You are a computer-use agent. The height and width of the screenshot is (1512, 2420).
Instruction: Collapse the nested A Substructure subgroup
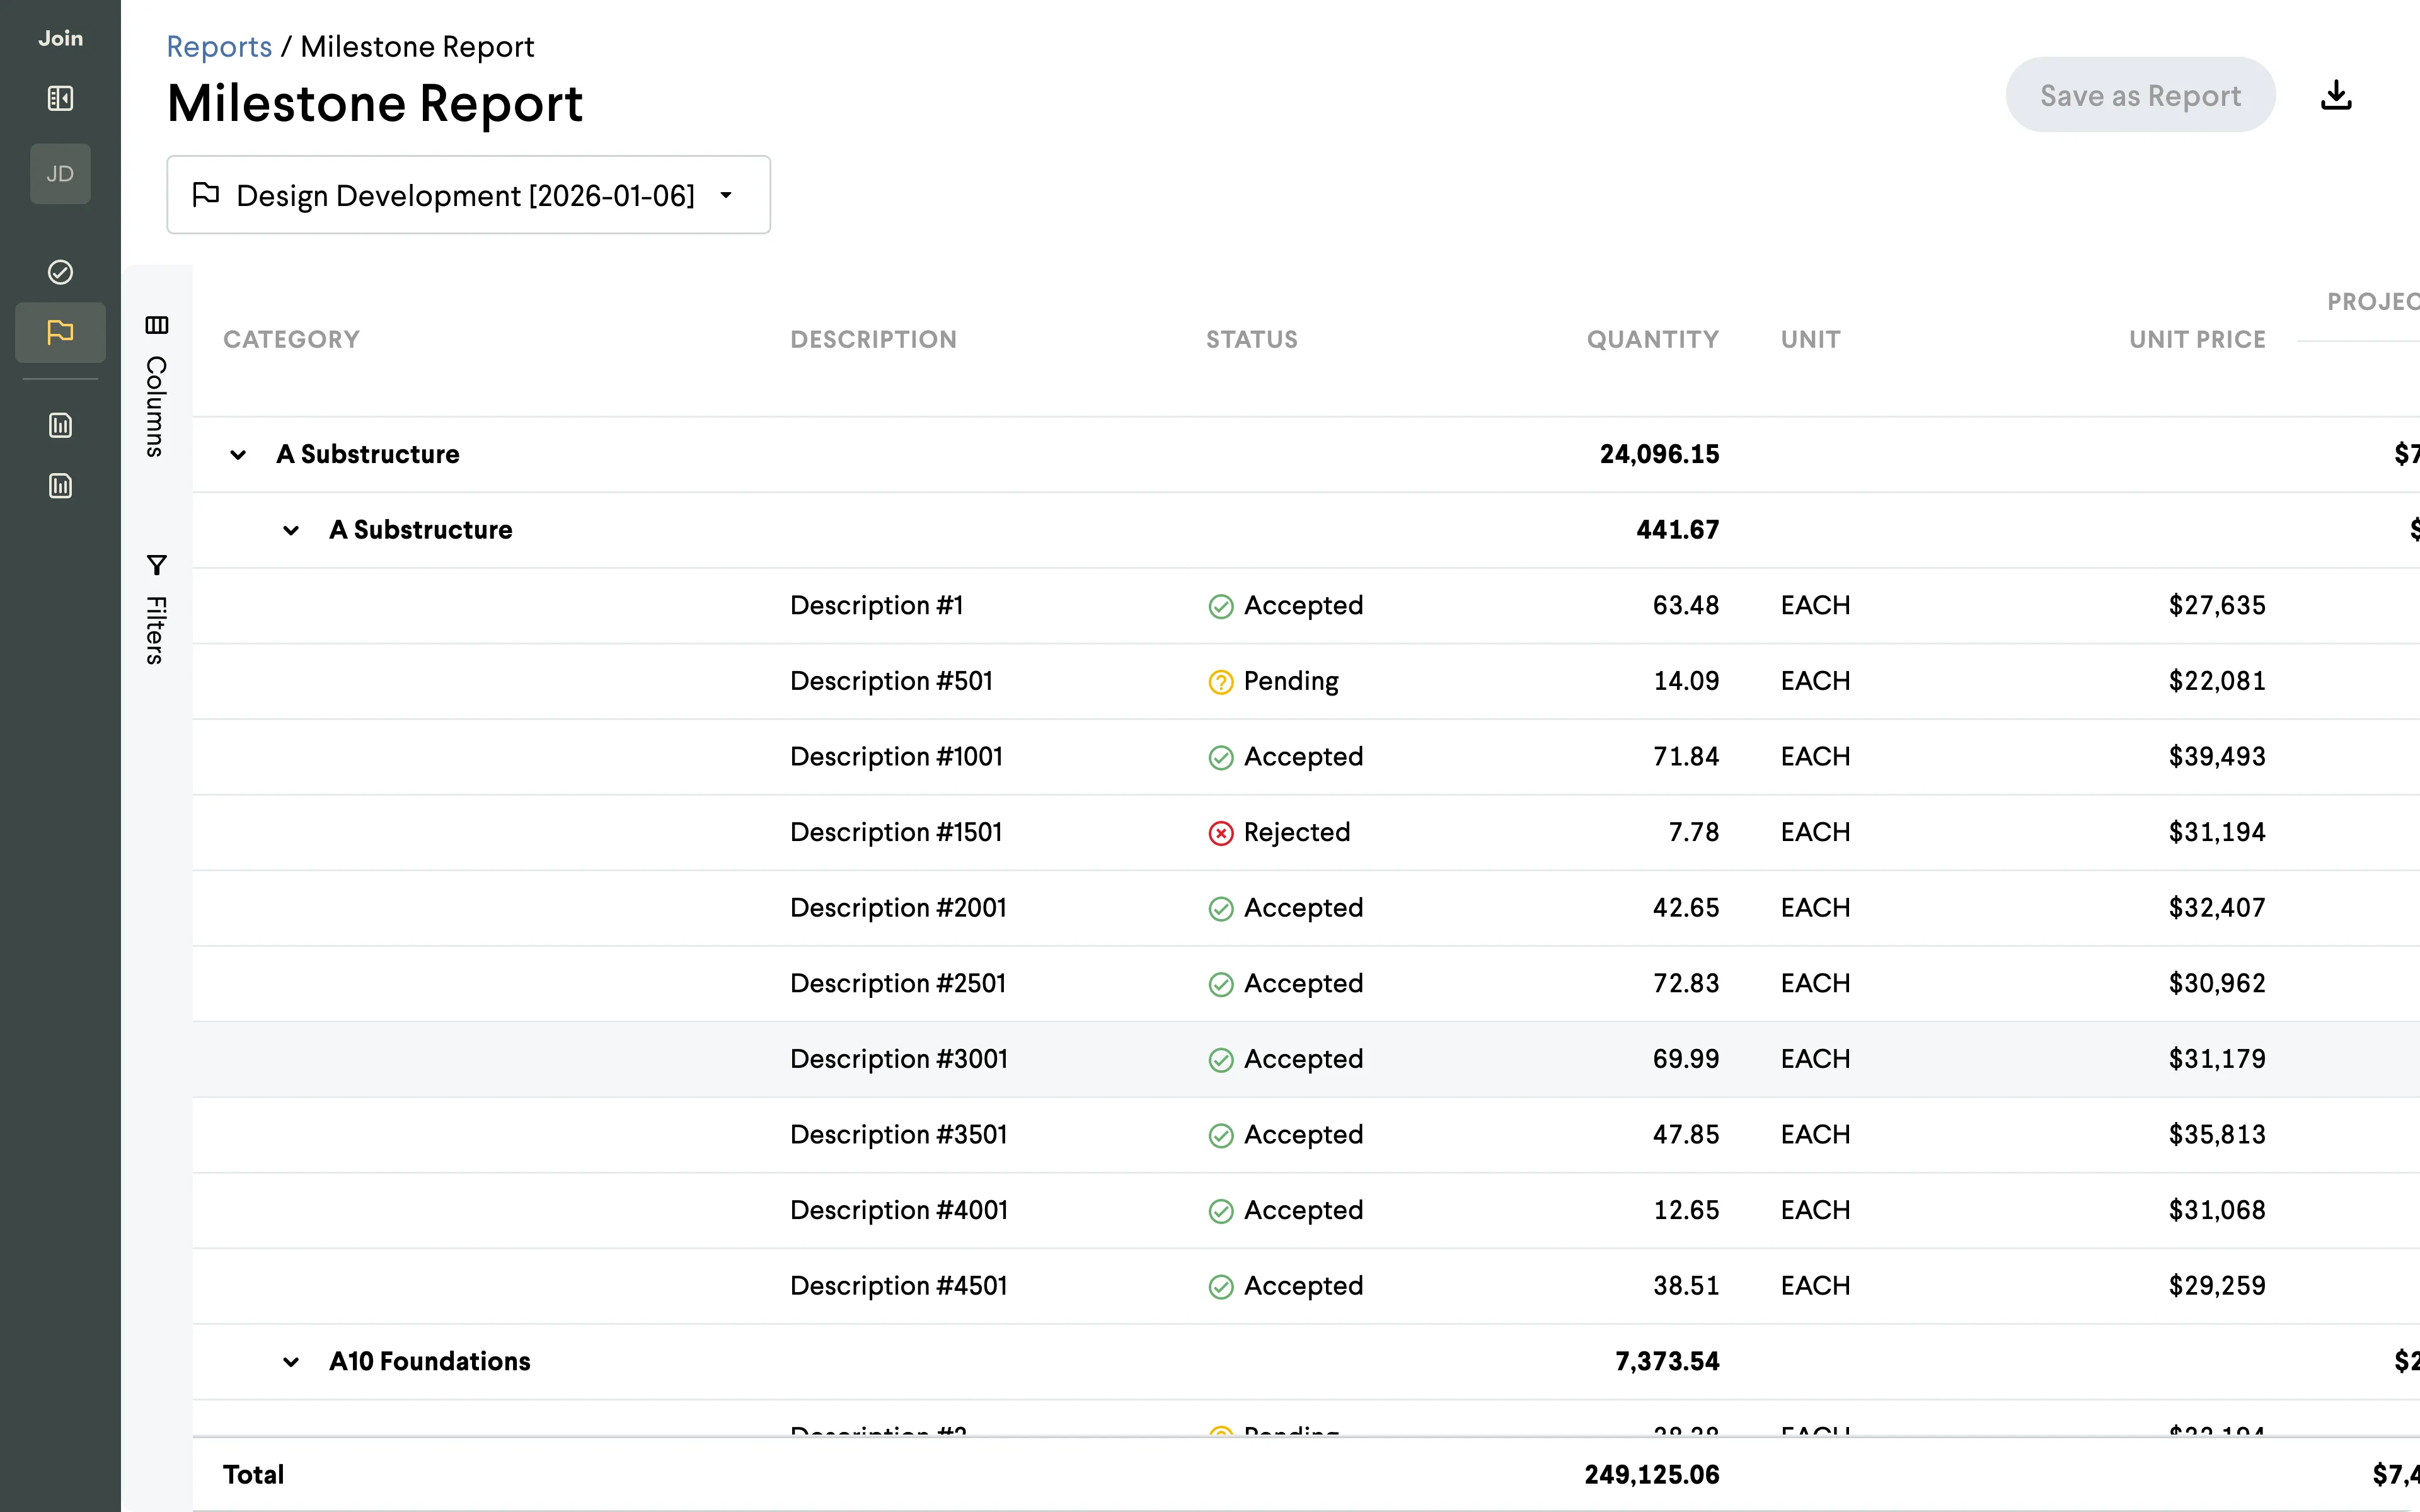pos(291,530)
